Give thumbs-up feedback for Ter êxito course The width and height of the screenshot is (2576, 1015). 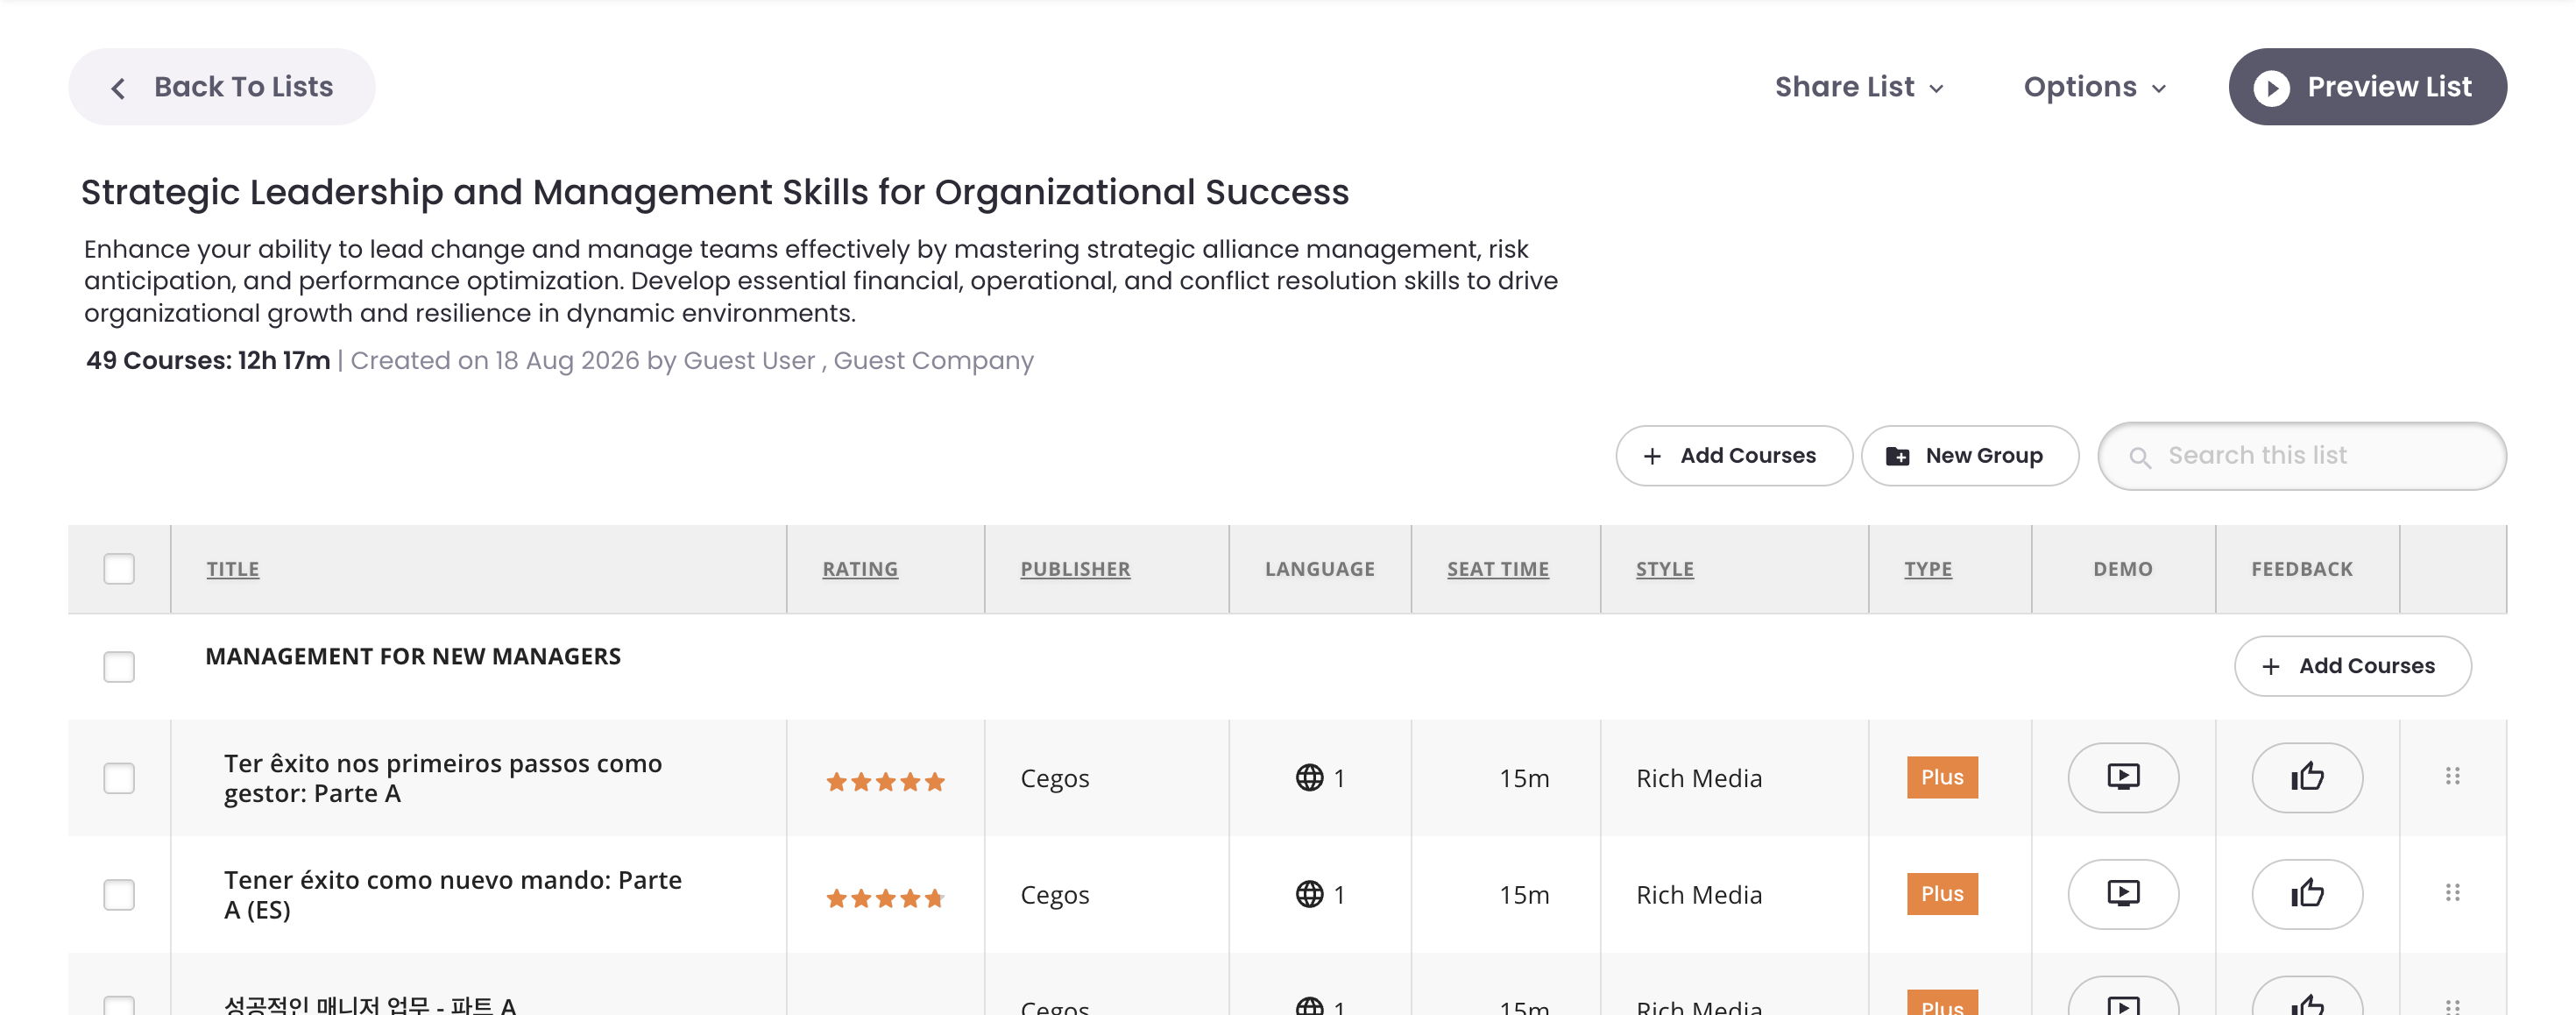point(2307,777)
